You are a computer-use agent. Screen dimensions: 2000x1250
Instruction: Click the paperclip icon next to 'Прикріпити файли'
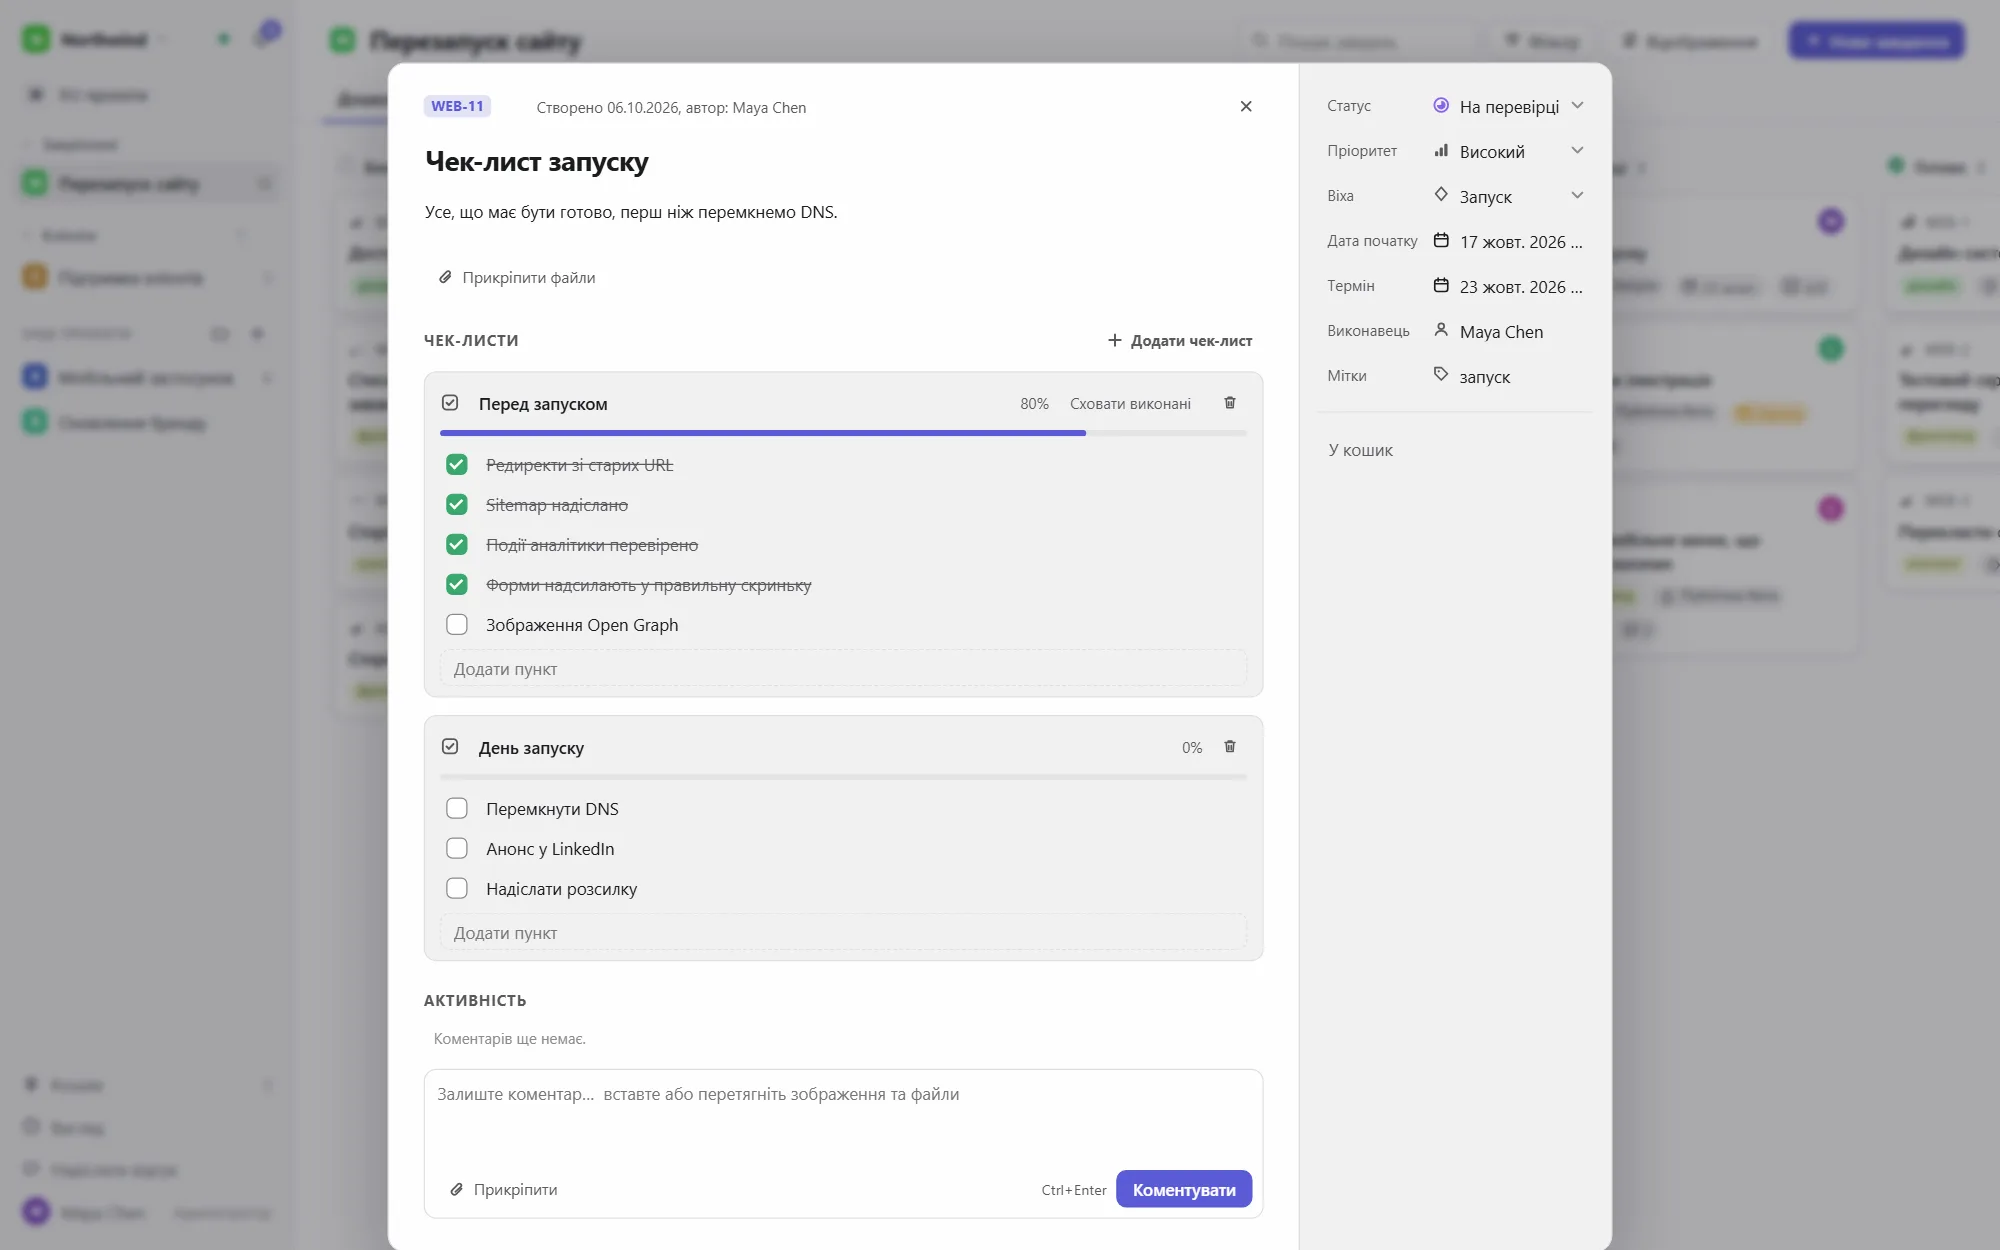[x=445, y=277]
